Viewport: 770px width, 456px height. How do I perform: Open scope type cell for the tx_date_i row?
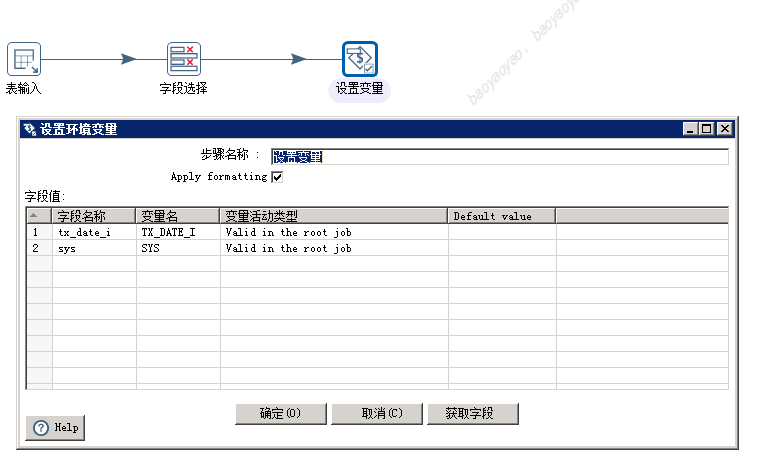334,232
